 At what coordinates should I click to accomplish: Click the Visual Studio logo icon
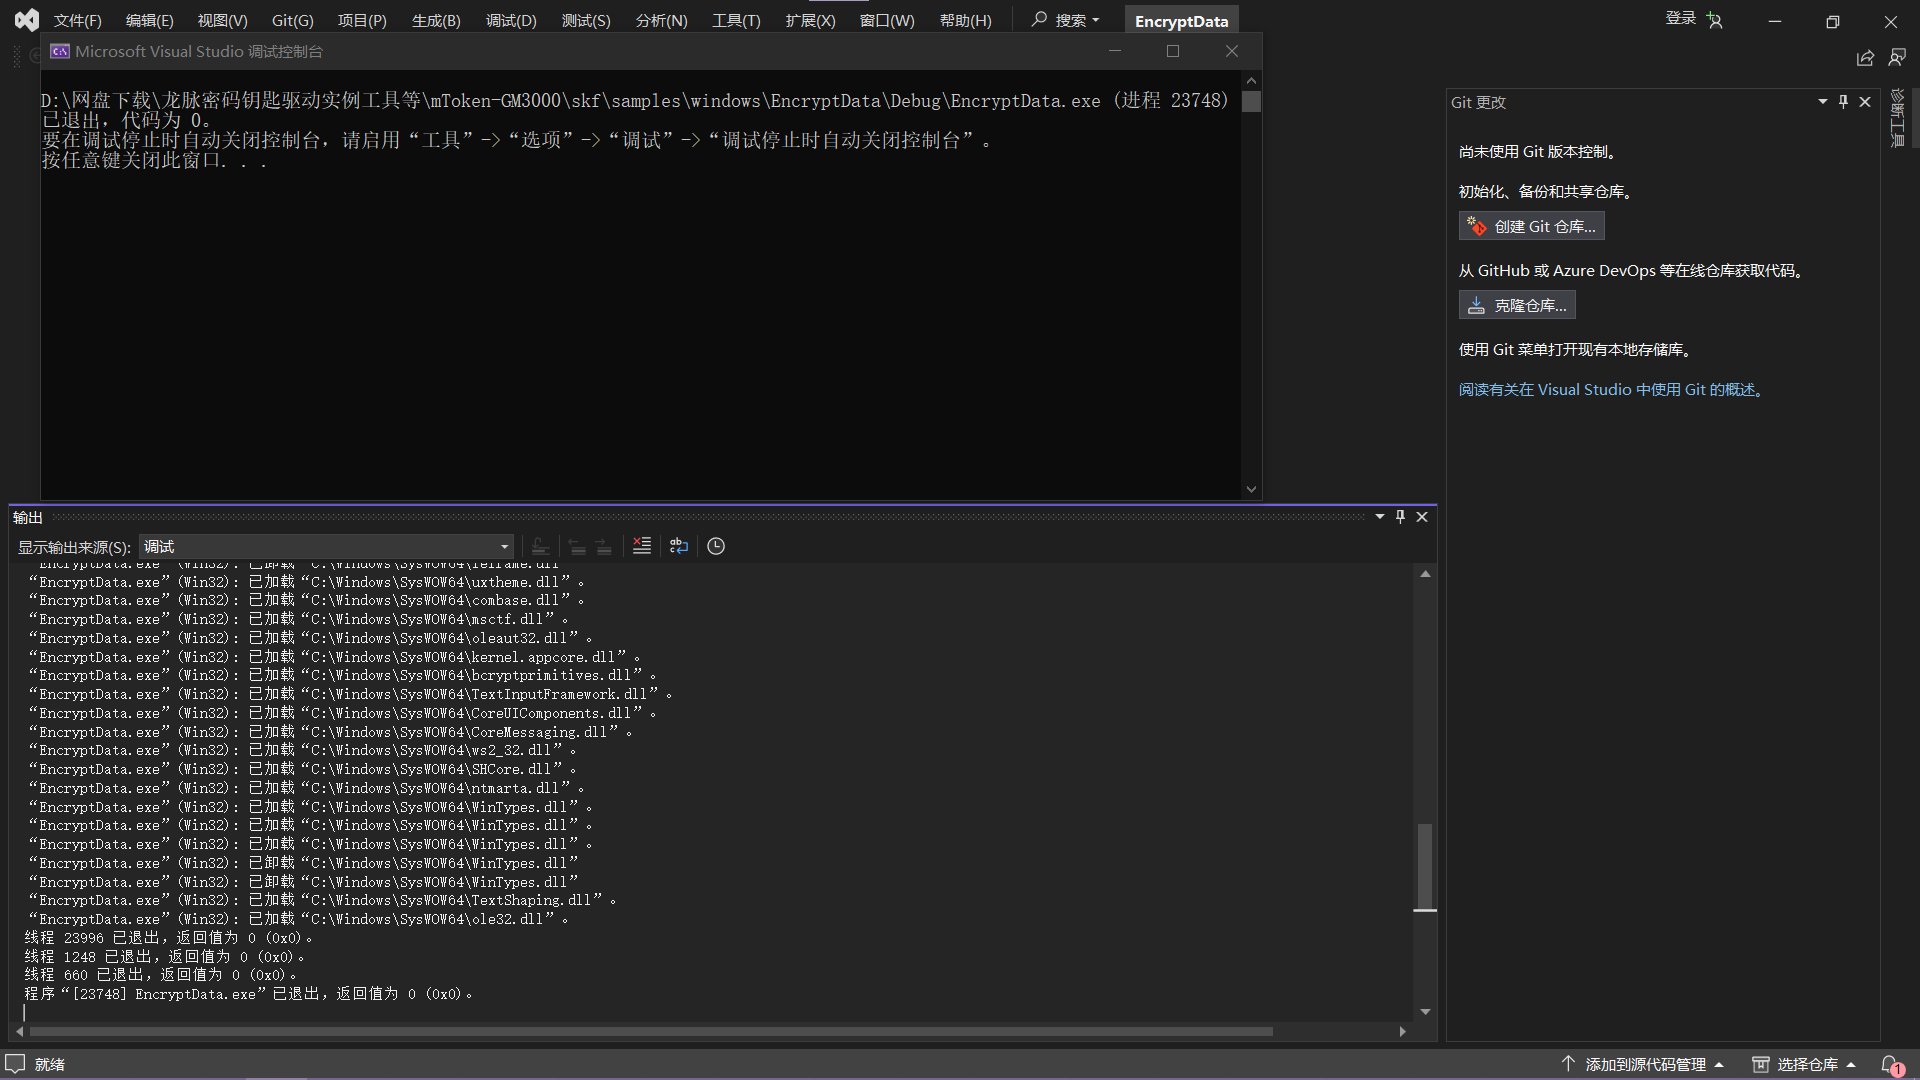tap(27, 20)
